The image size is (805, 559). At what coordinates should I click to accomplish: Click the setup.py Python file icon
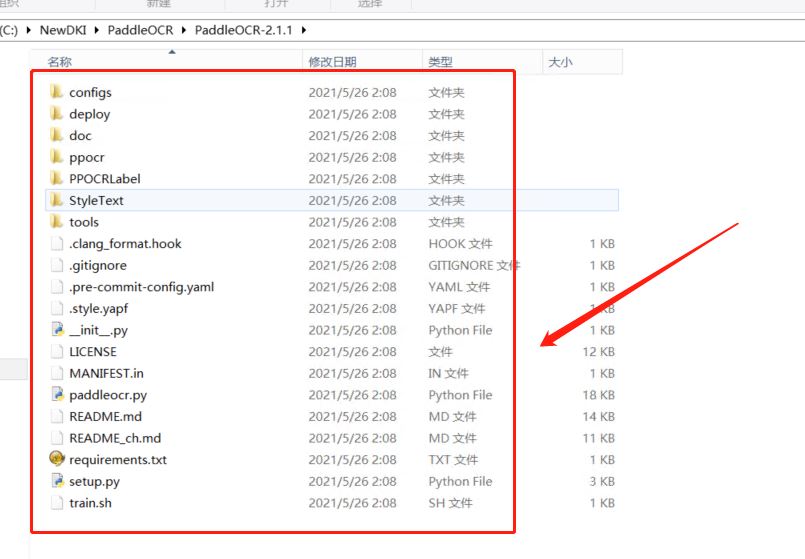57,480
